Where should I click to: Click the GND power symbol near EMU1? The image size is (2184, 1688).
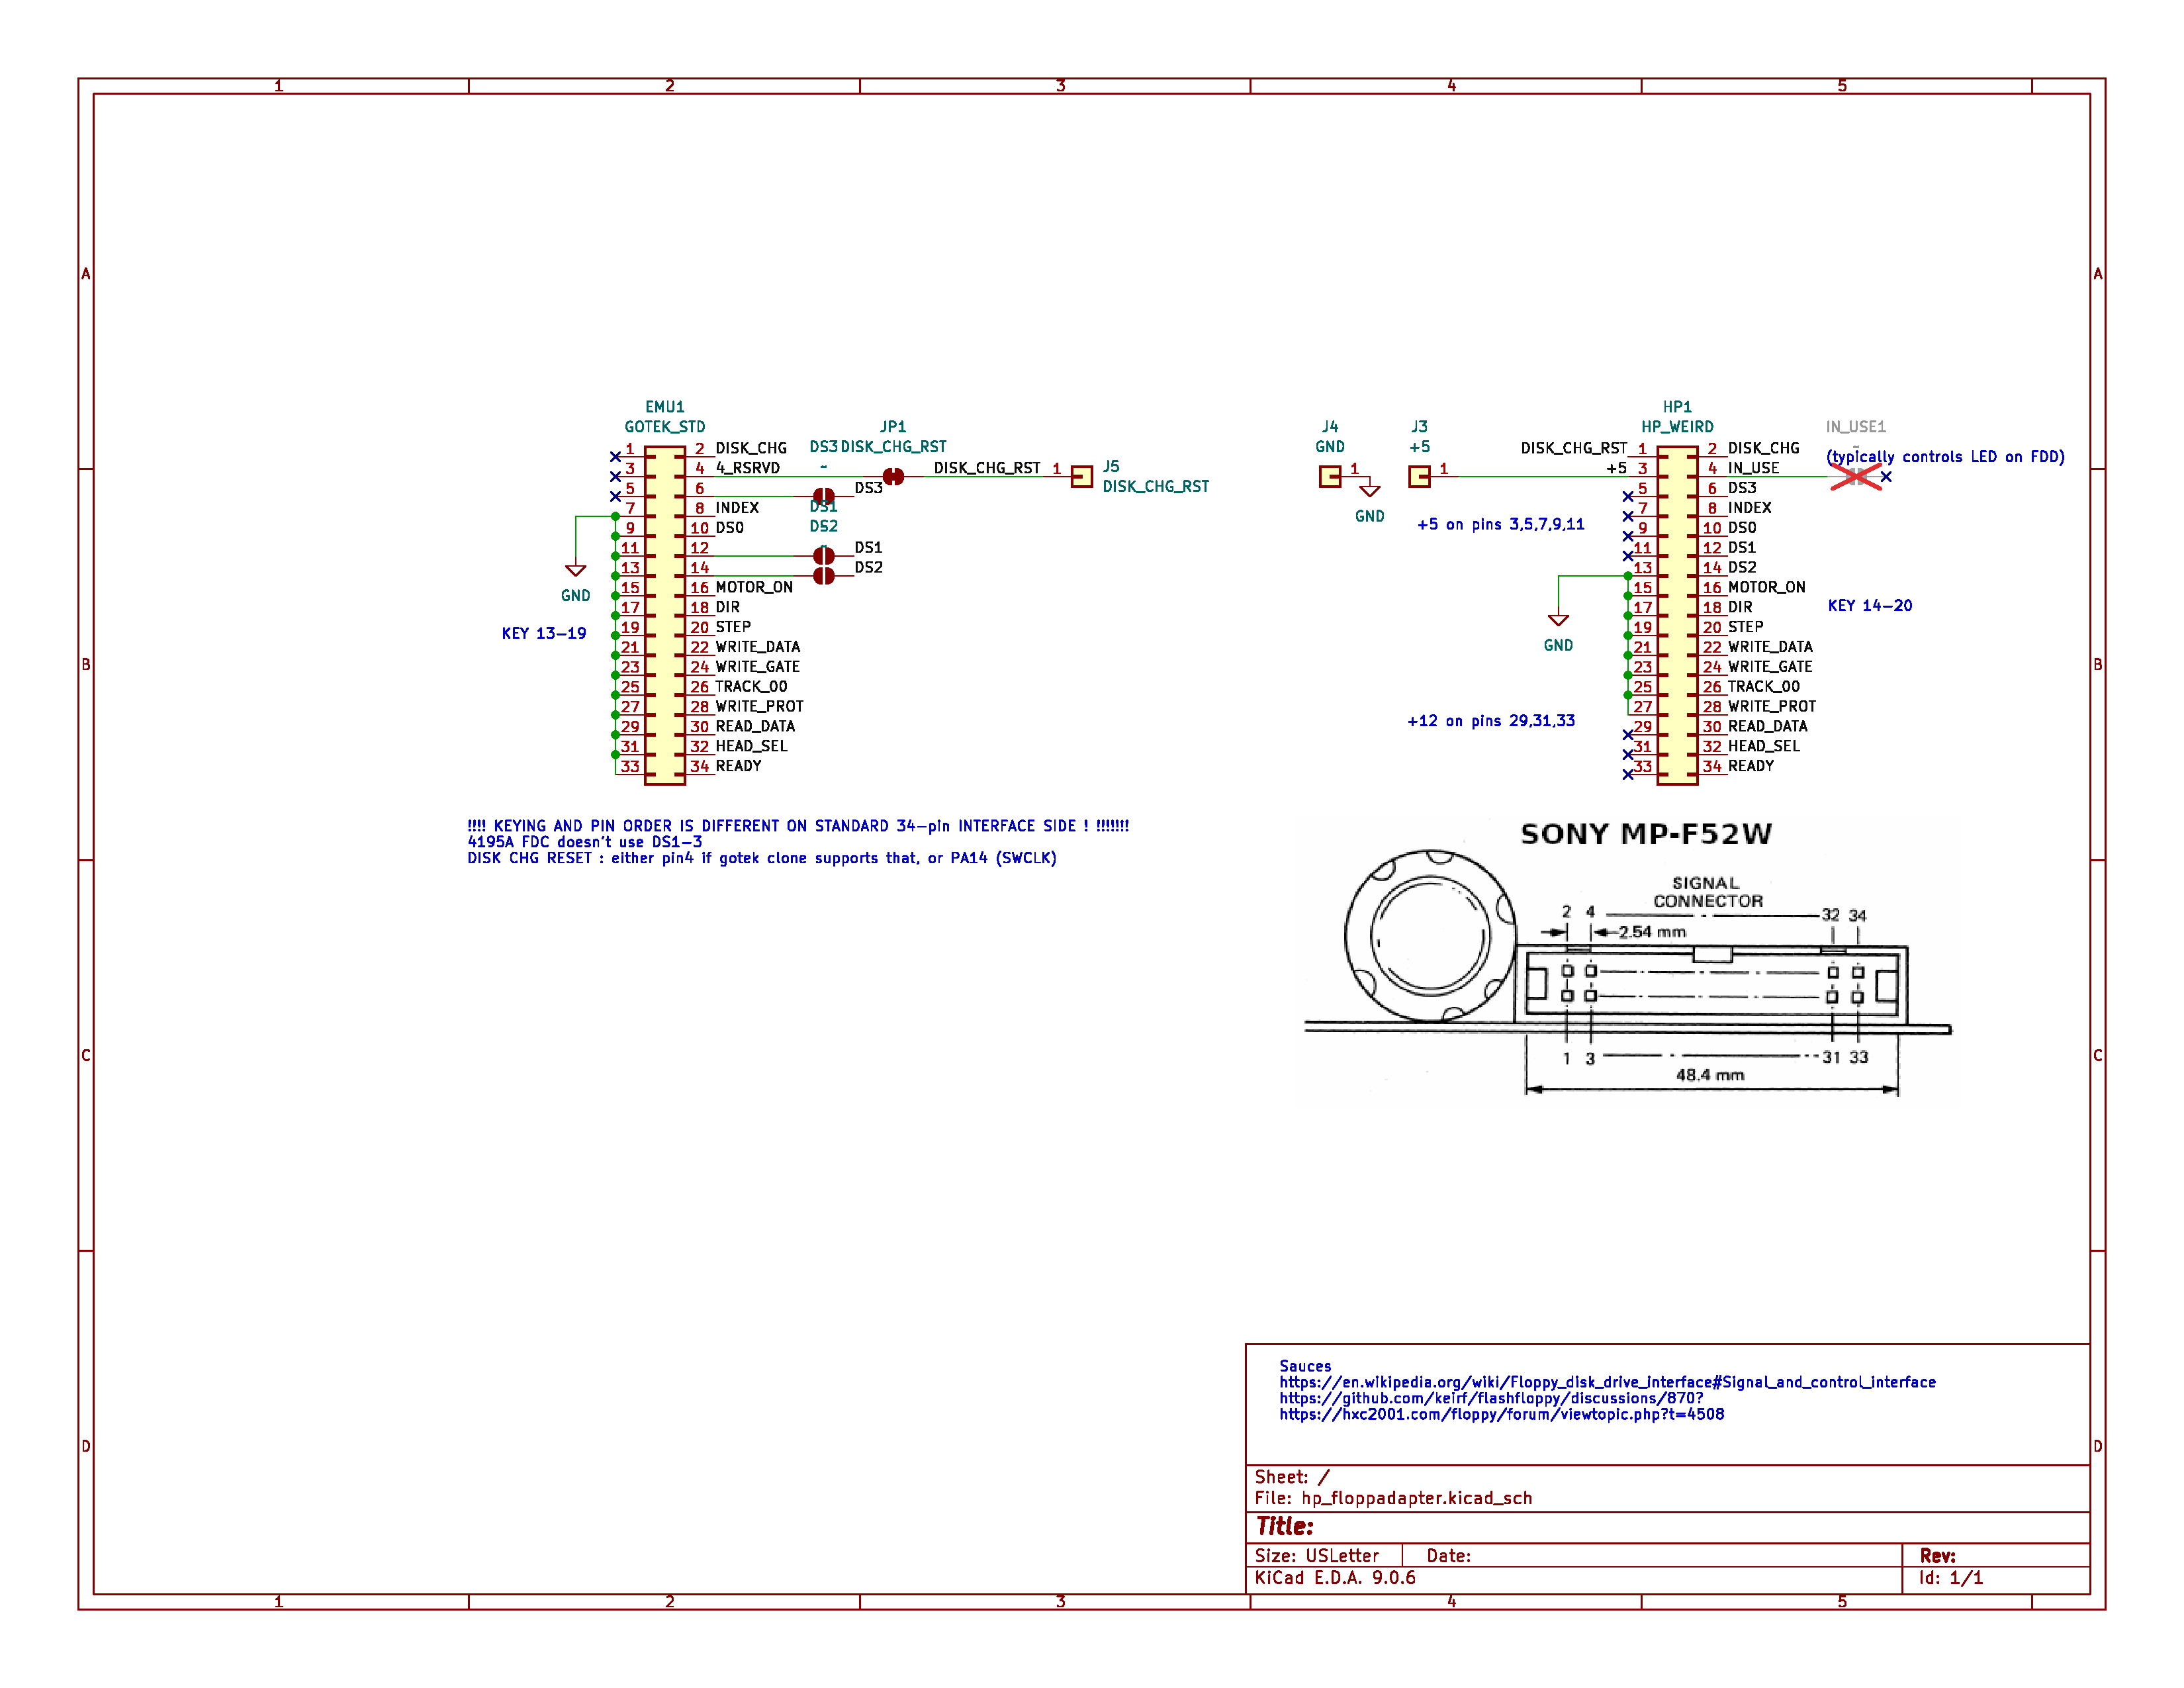pos(576,570)
